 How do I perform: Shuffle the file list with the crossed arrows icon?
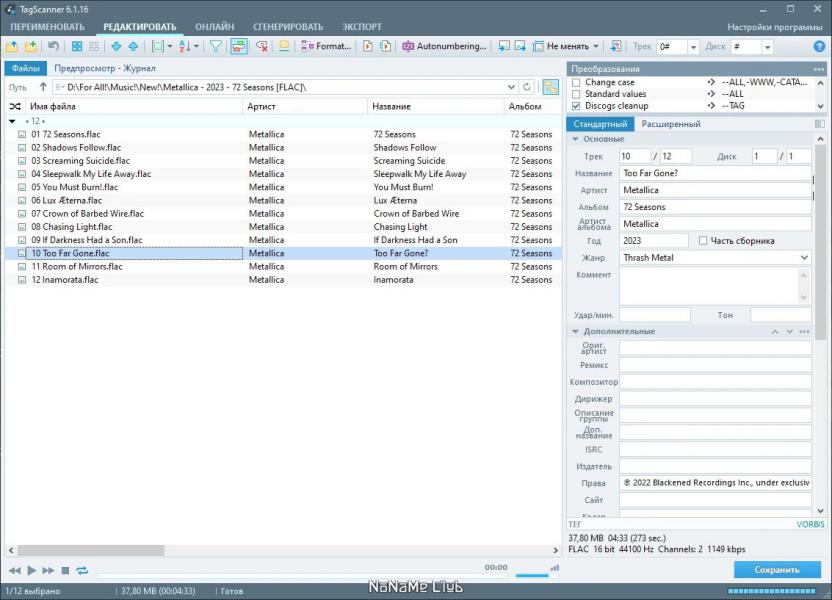coord(15,107)
